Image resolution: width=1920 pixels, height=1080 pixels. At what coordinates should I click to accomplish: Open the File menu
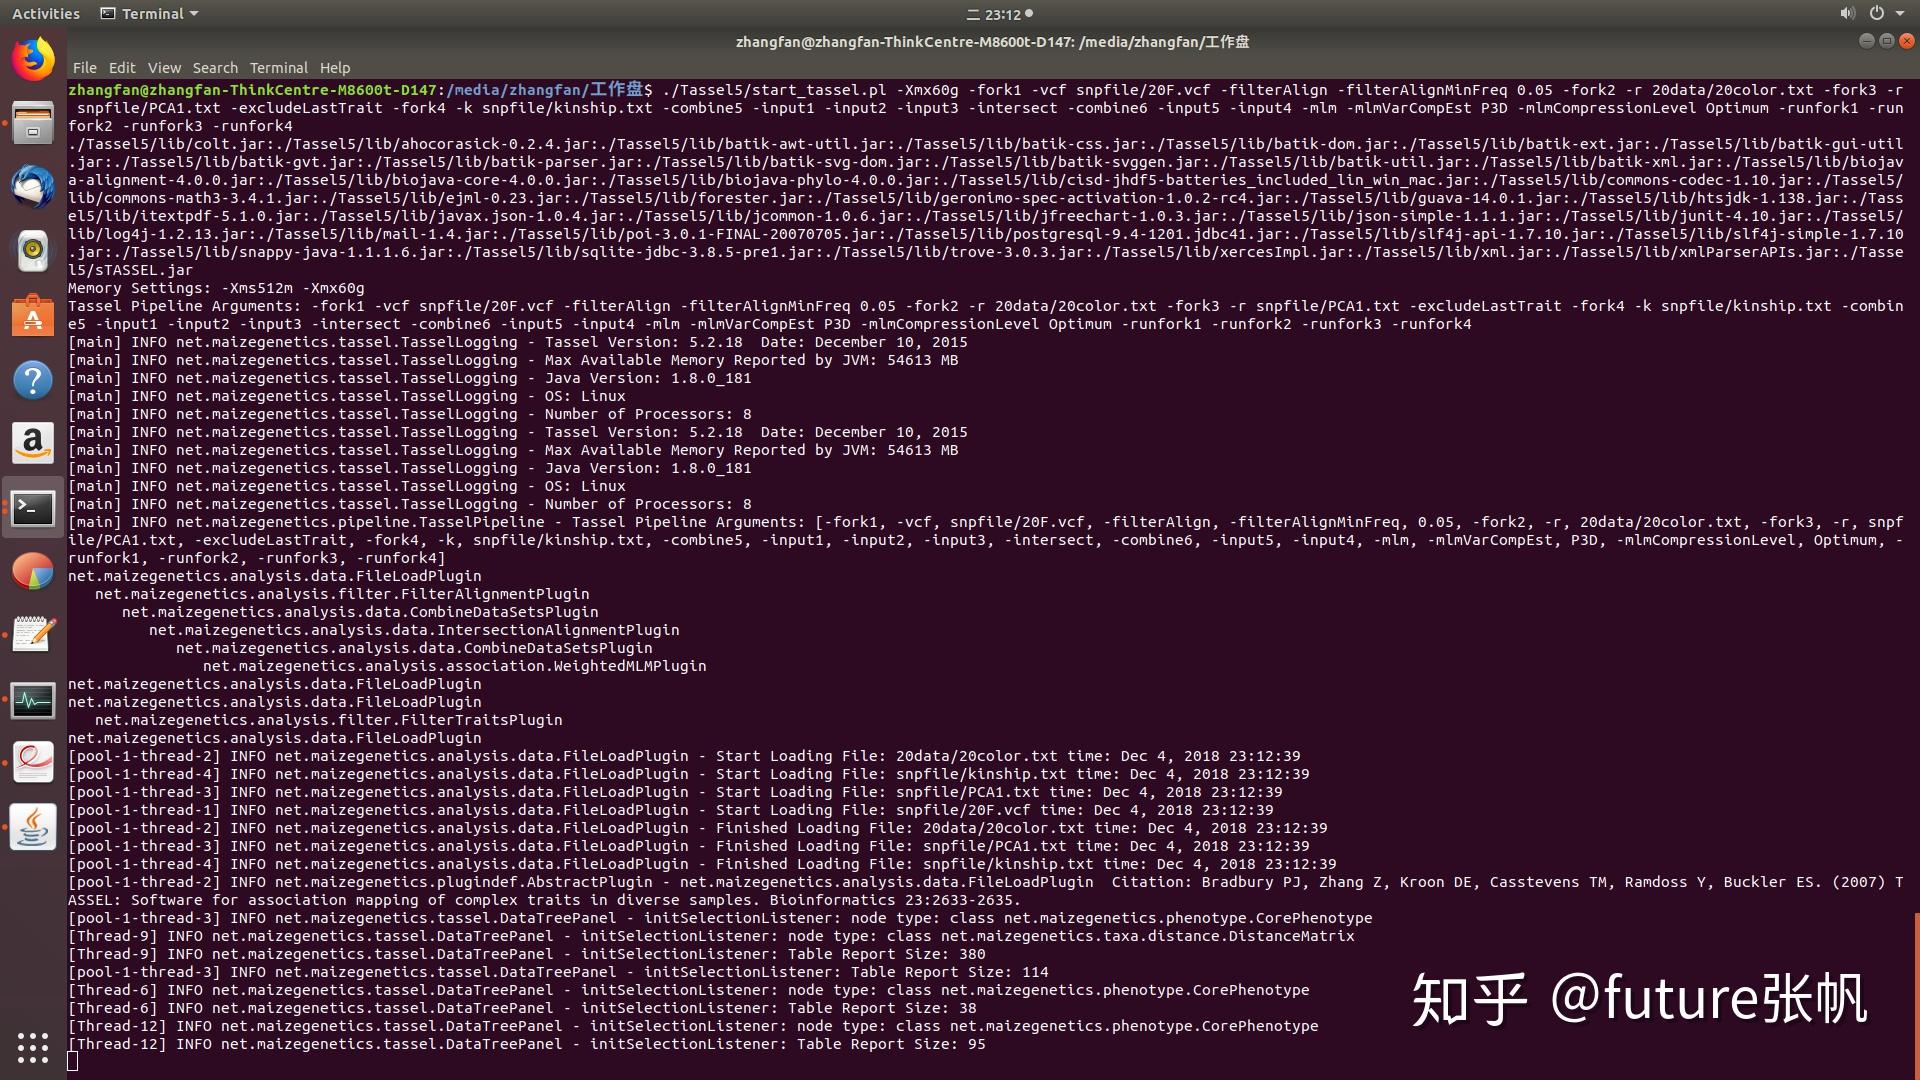coord(84,68)
